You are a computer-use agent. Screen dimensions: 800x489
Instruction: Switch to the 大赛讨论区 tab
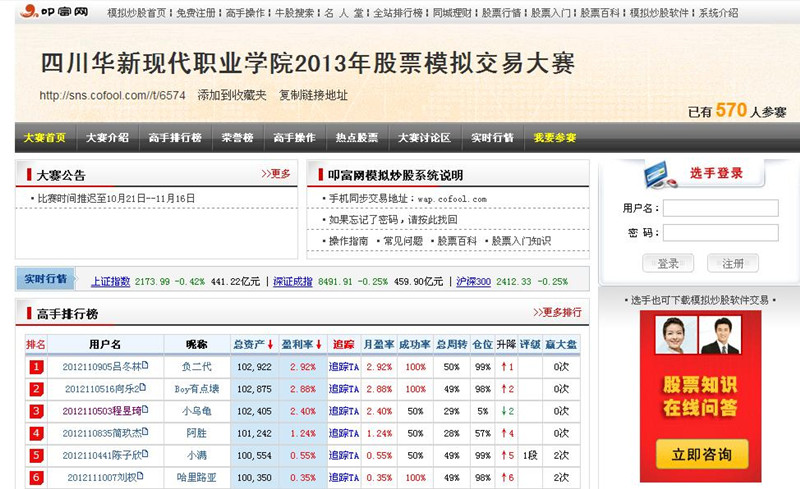point(424,138)
